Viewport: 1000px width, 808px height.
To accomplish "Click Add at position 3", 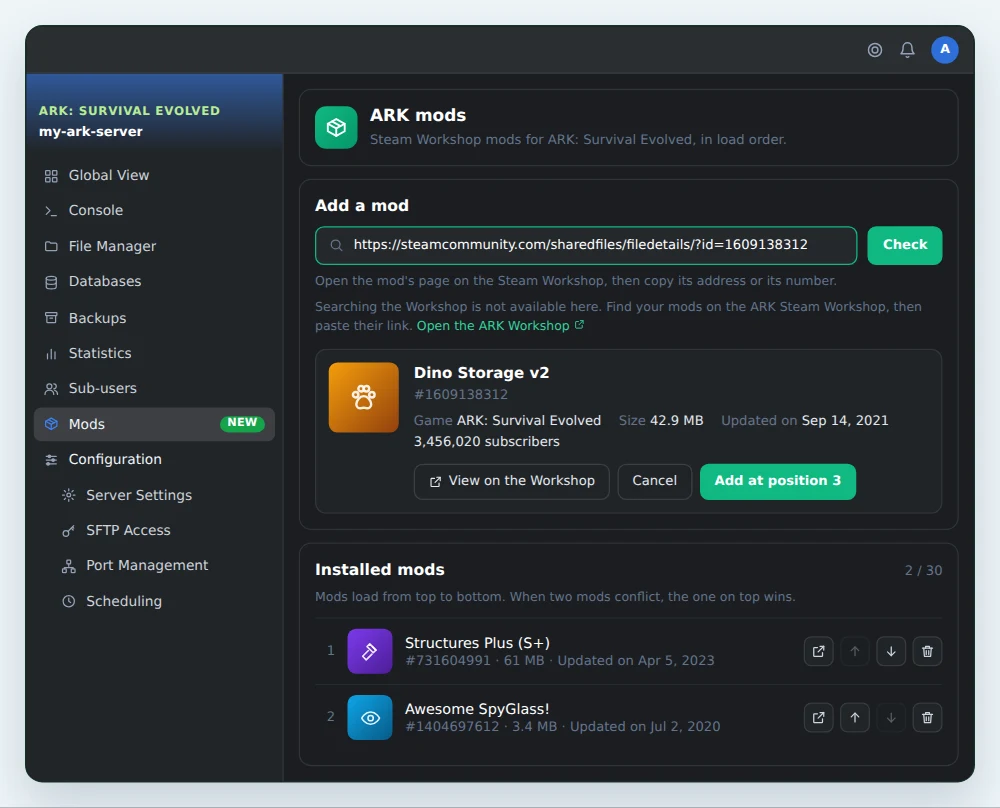I will (777, 481).
